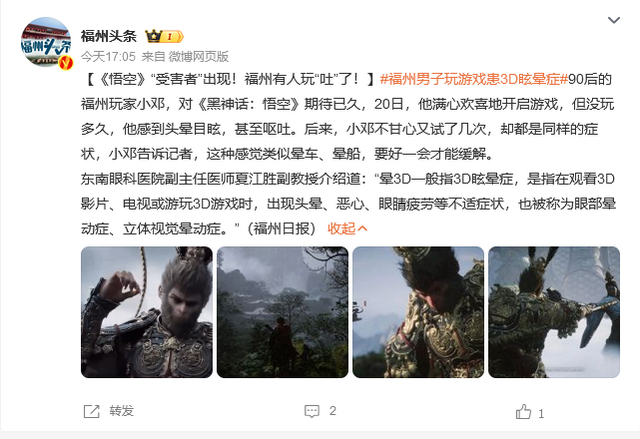Like the post with thumbs-up icon
The image size is (640, 439).
[523, 412]
